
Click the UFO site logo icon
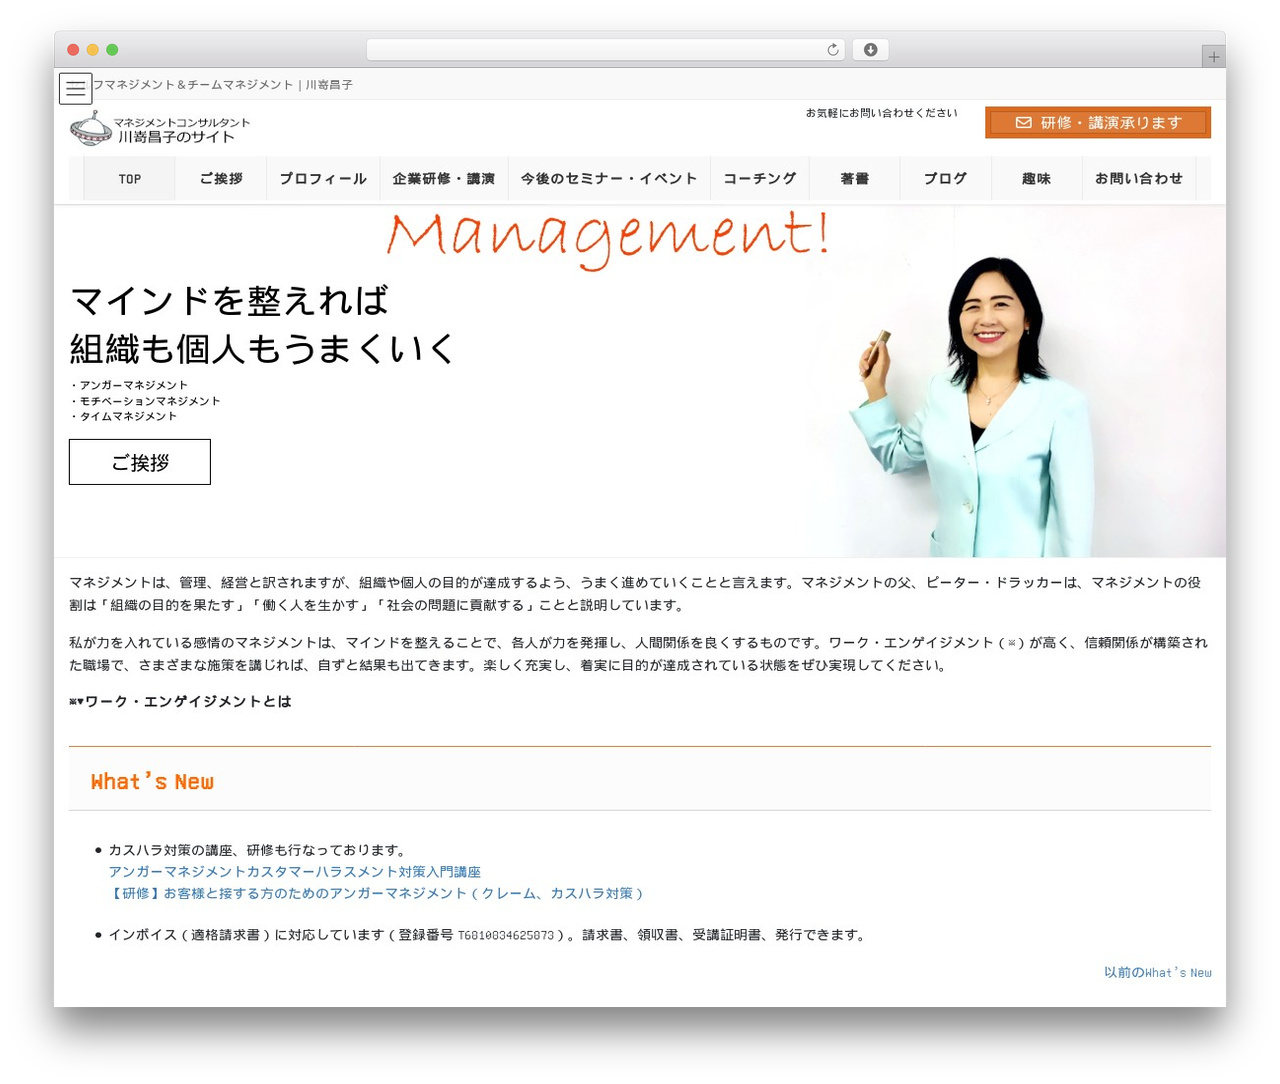[x=91, y=128]
